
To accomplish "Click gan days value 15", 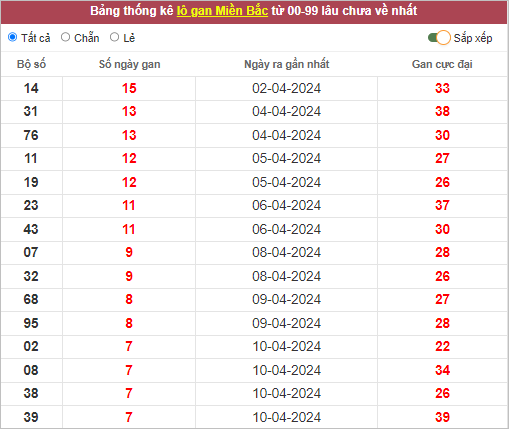I will (129, 88).
